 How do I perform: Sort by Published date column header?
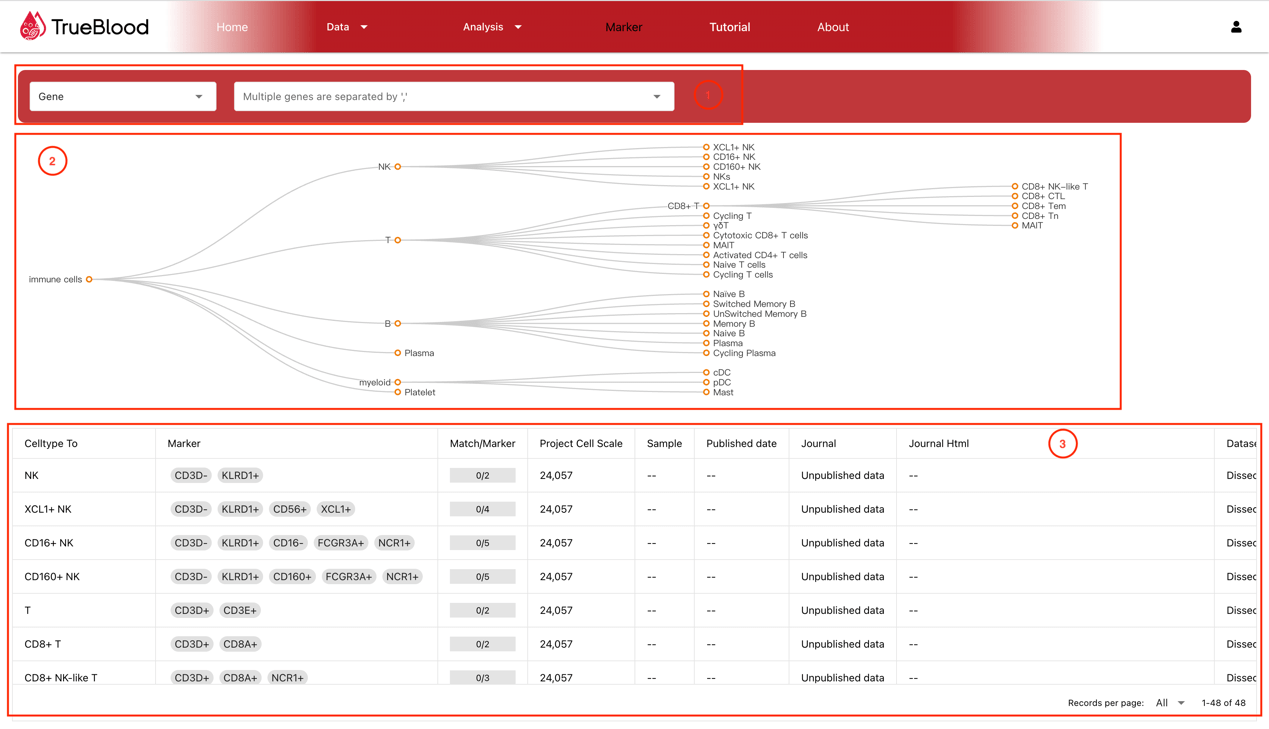tap(741, 443)
